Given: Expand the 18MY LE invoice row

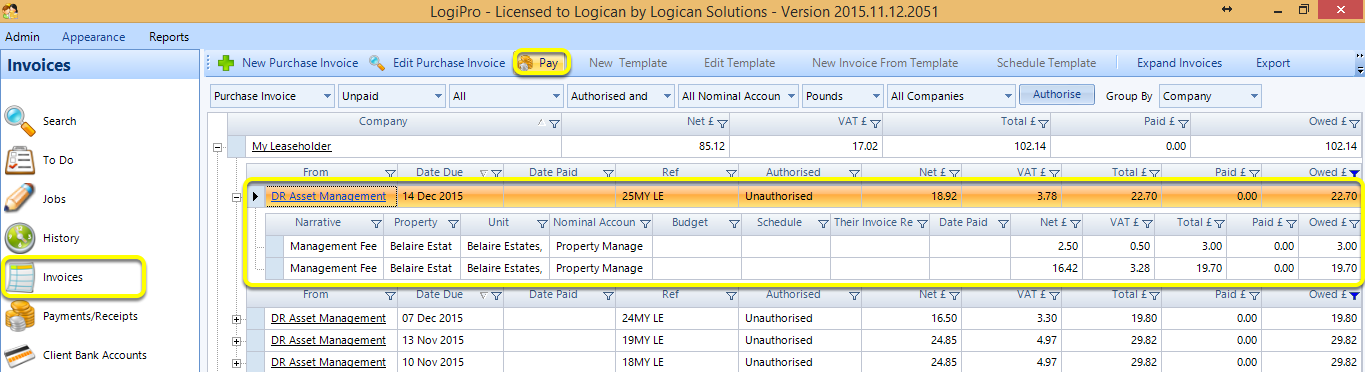Looking at the screenshot, I should click(237, 362).
